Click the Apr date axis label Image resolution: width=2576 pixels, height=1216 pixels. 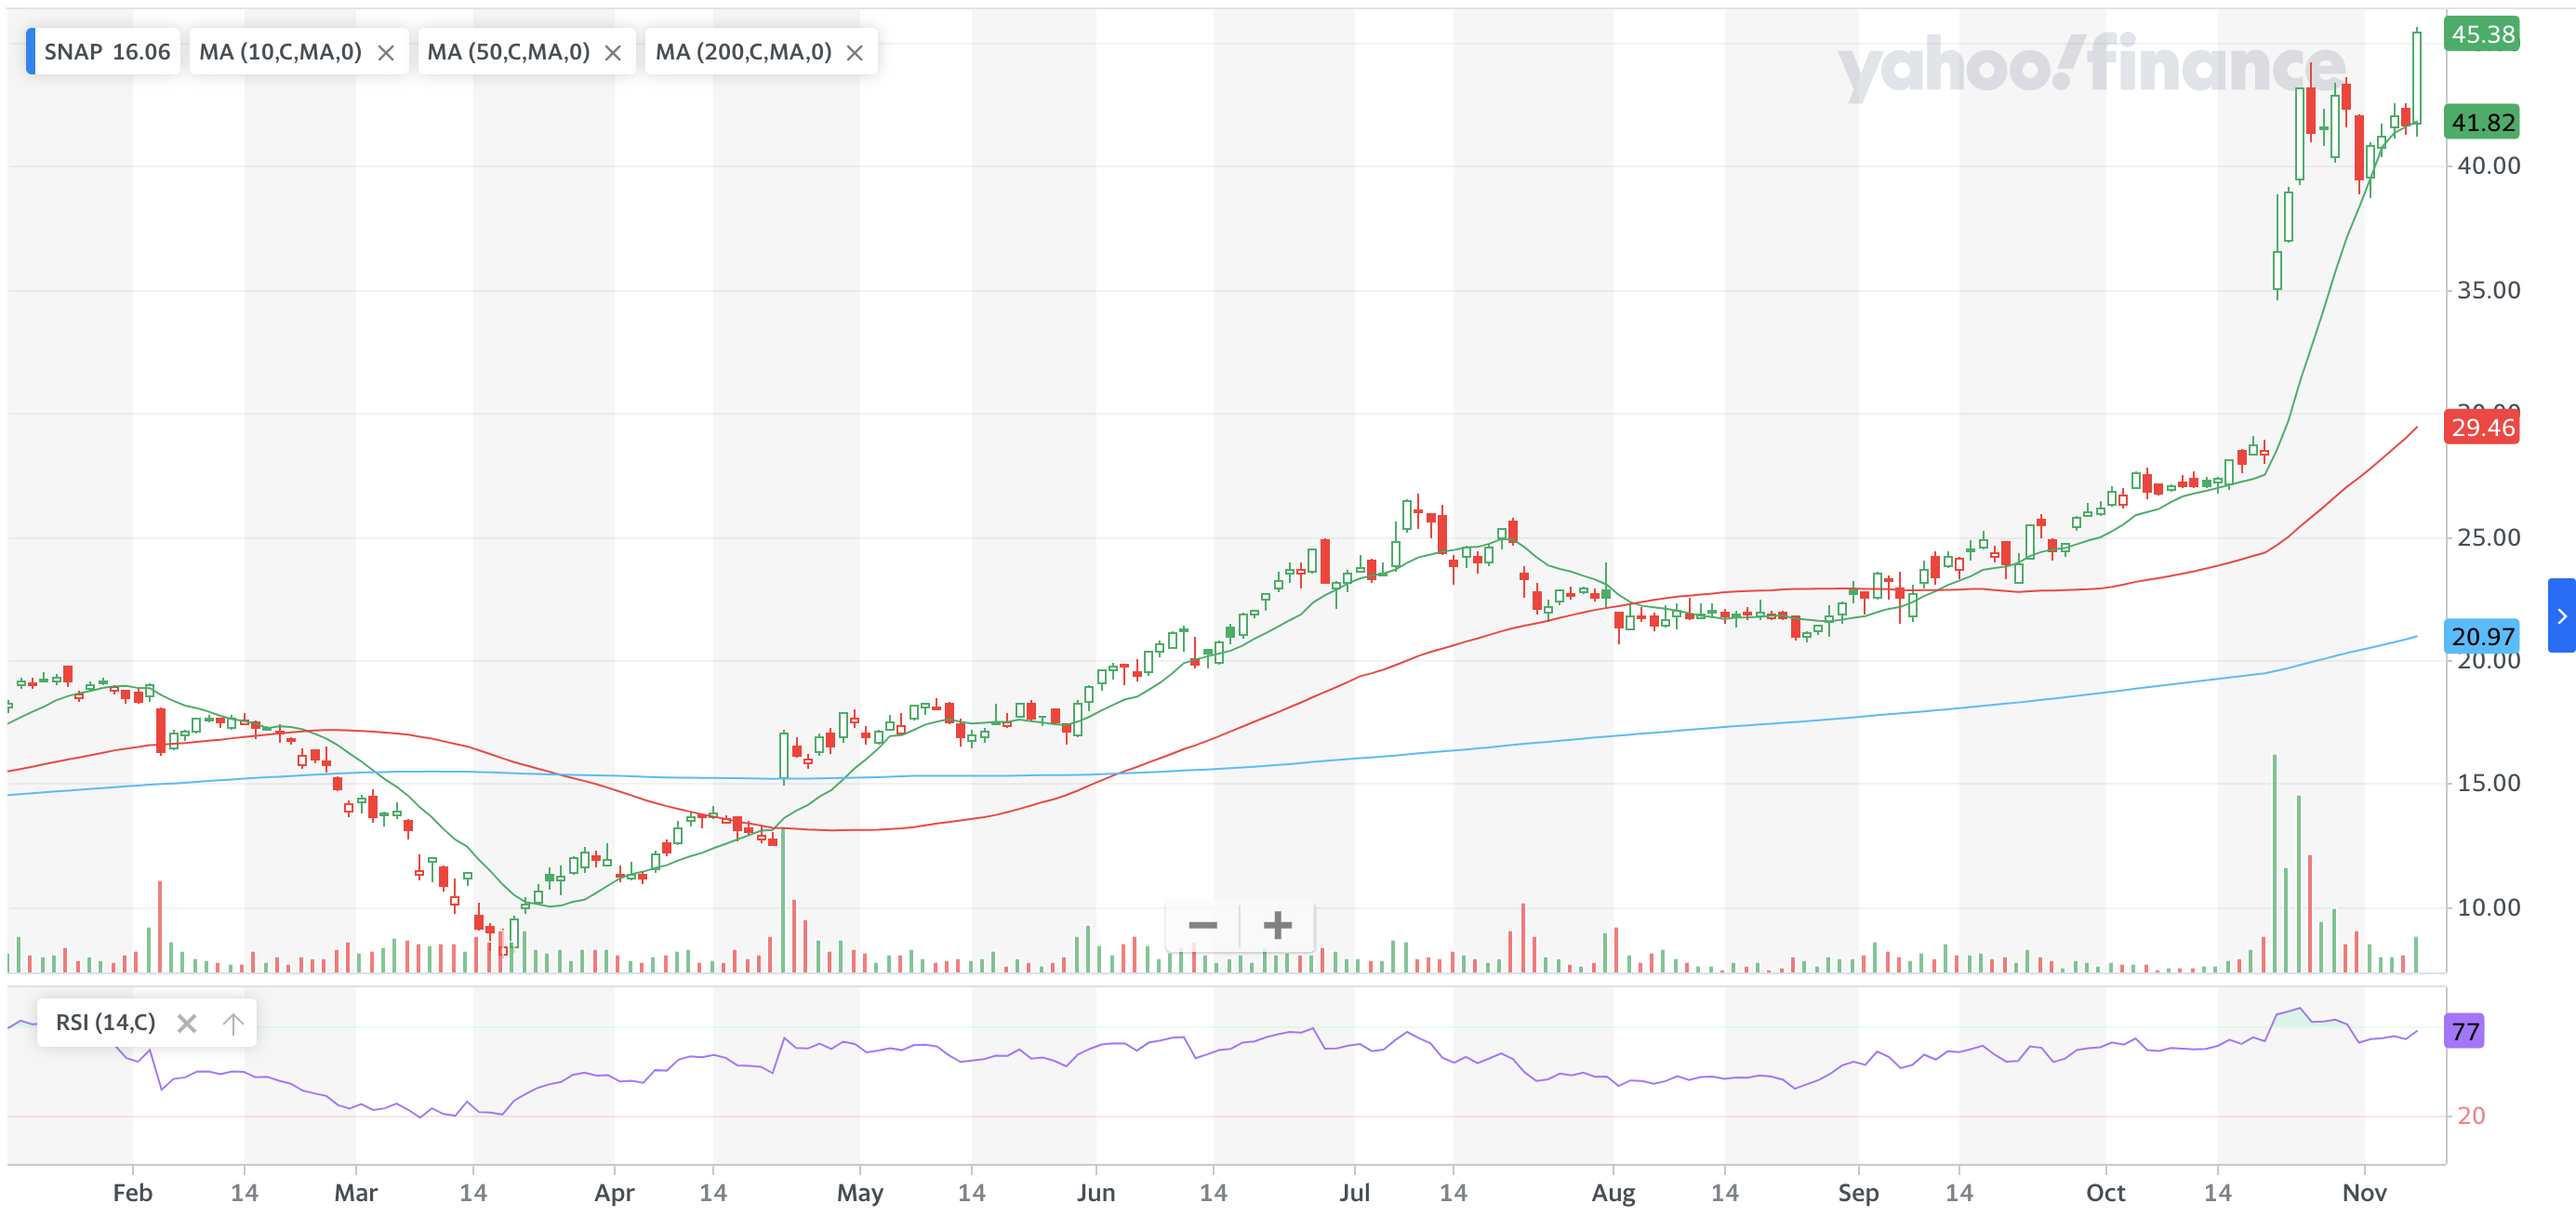[614, 1193]
